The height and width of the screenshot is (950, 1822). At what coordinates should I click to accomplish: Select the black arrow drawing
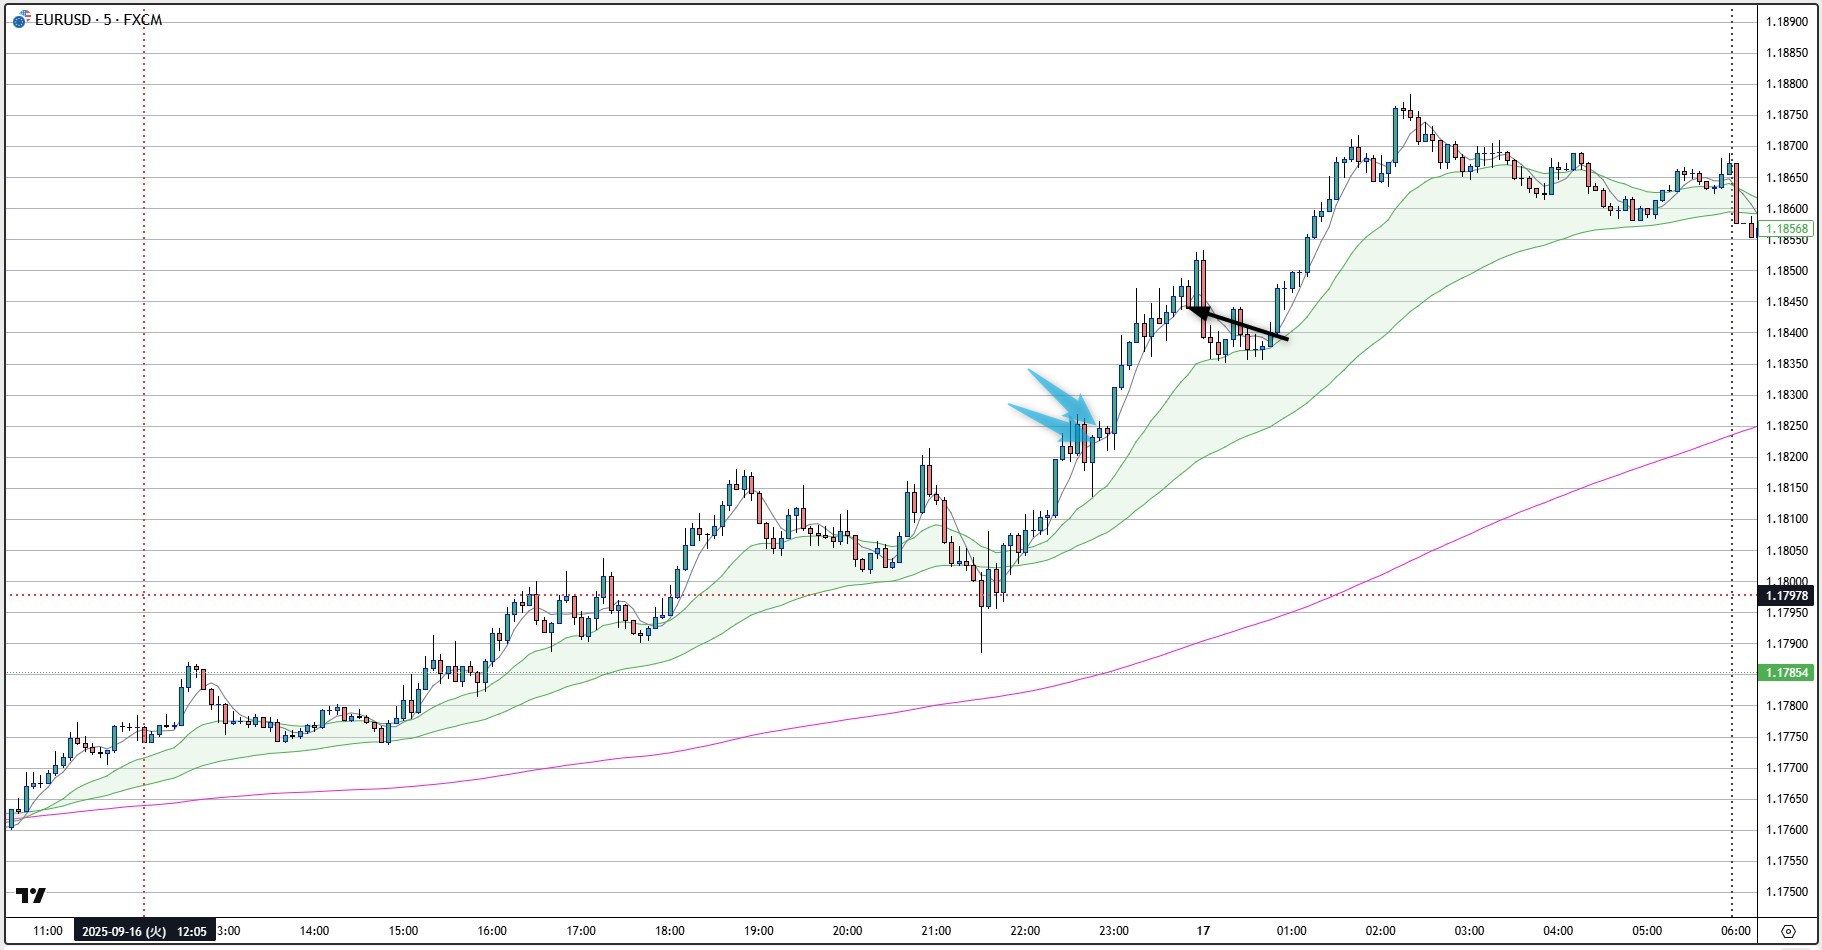coord(1237,324)
